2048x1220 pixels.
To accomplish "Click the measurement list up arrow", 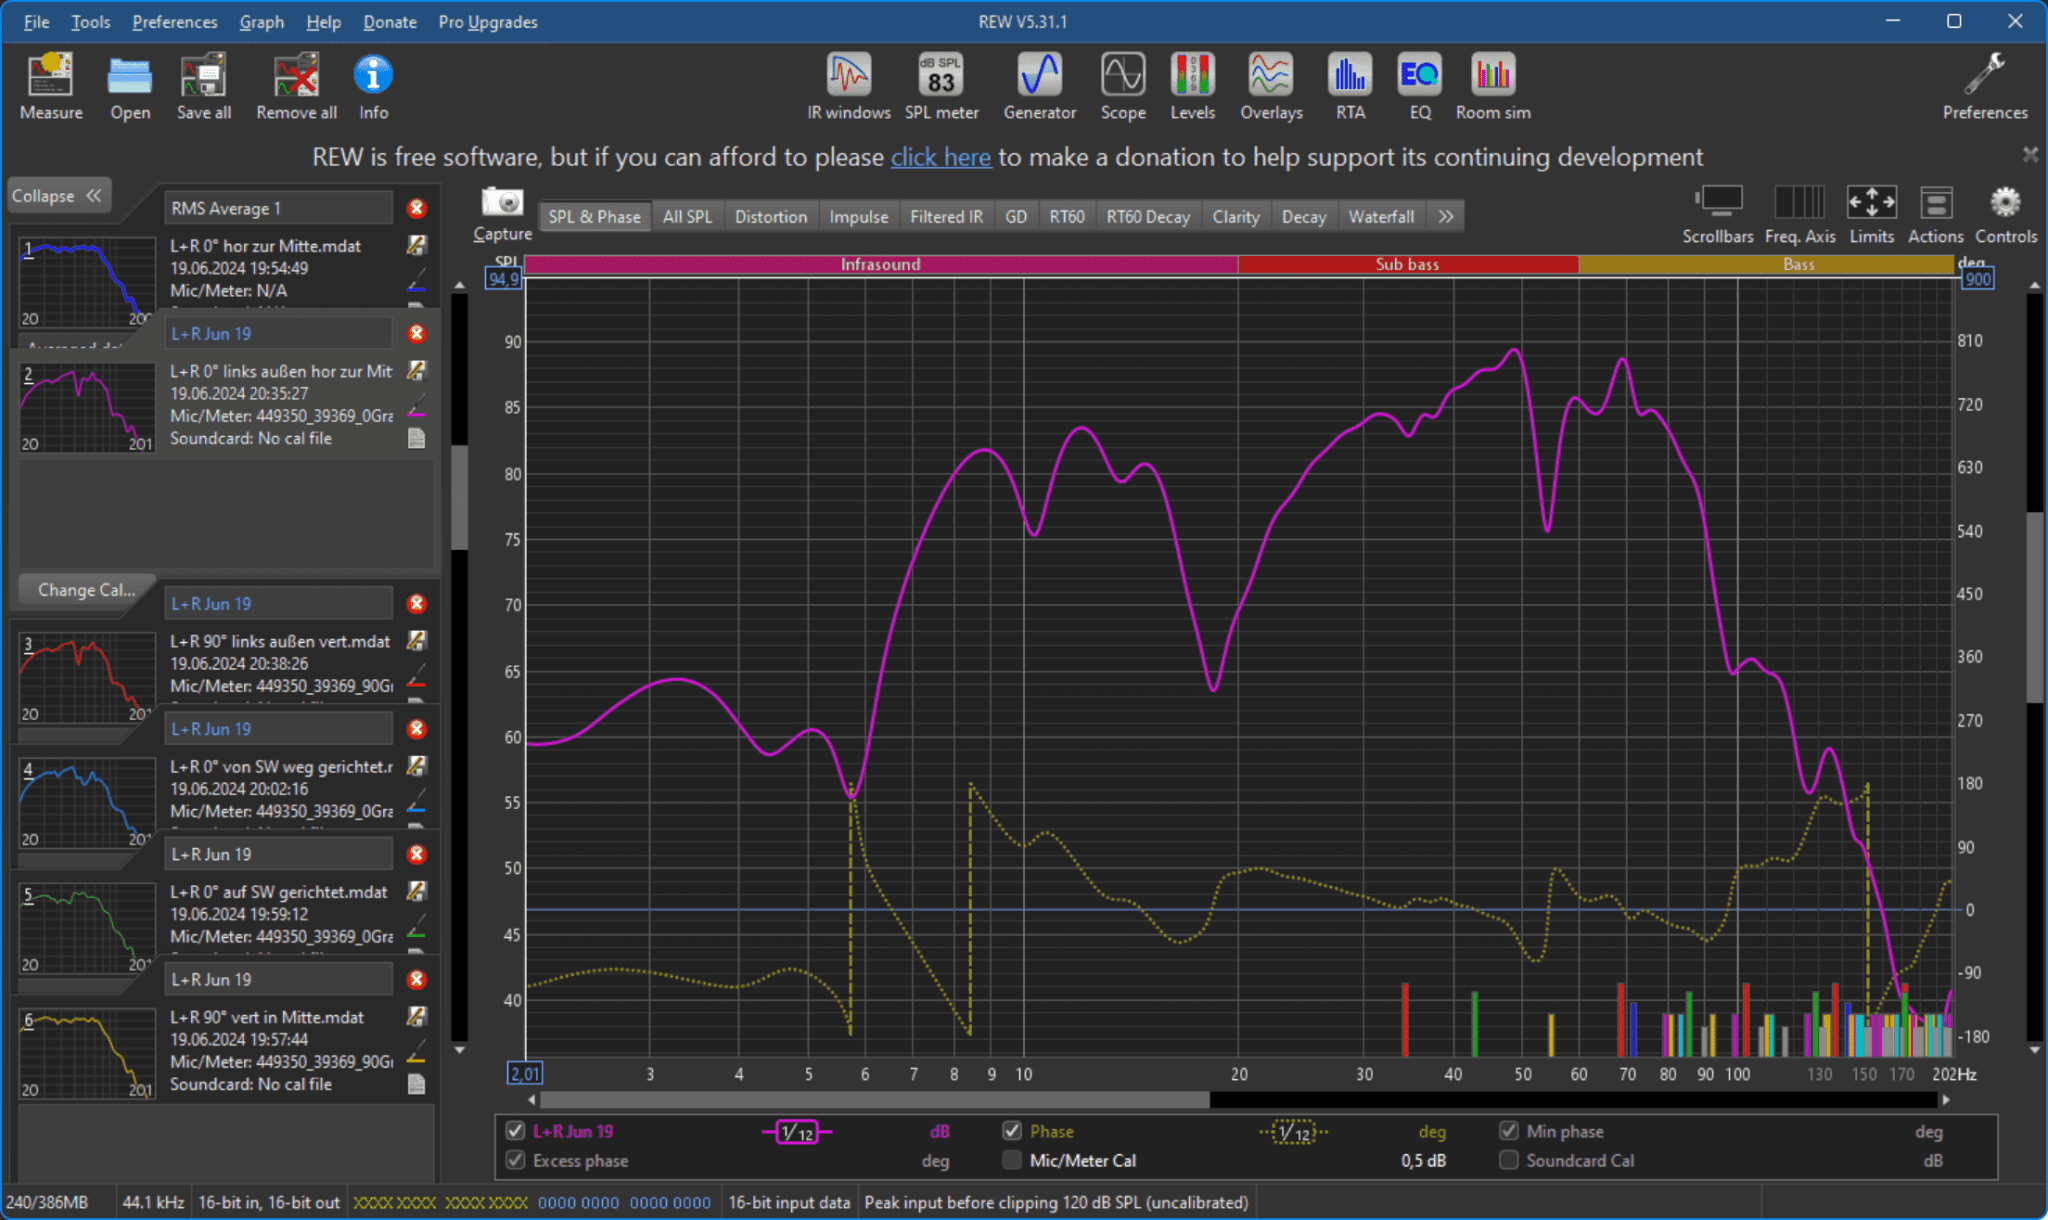I will [x=459, y=286].
